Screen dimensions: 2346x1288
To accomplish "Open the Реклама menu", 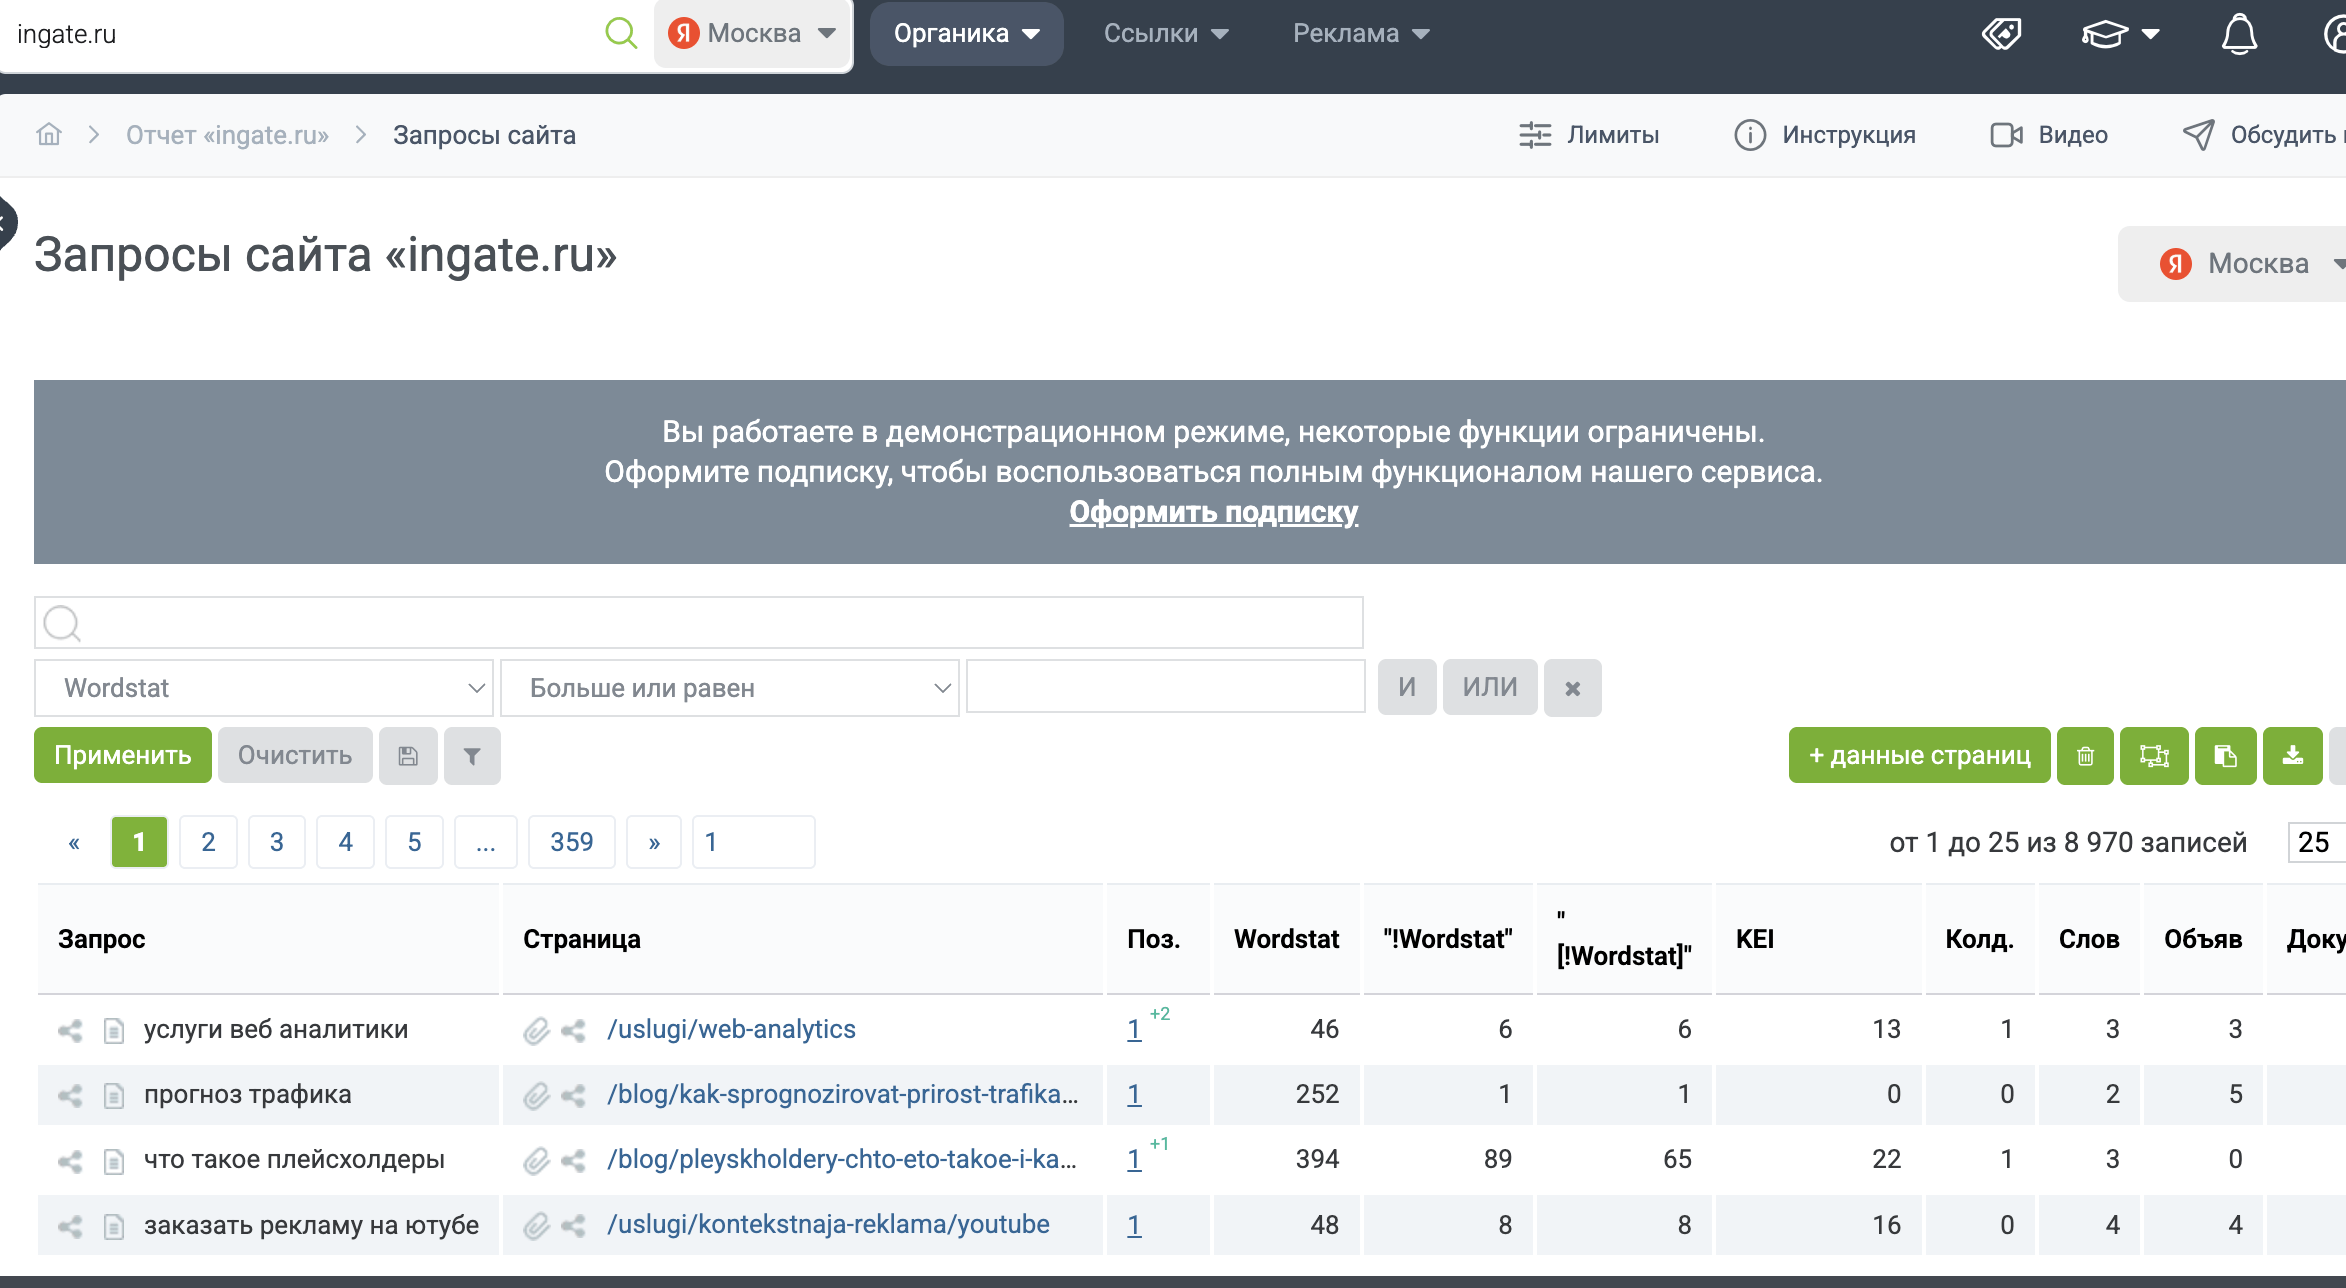I will pyautogui.click(x=1360, y=34).
